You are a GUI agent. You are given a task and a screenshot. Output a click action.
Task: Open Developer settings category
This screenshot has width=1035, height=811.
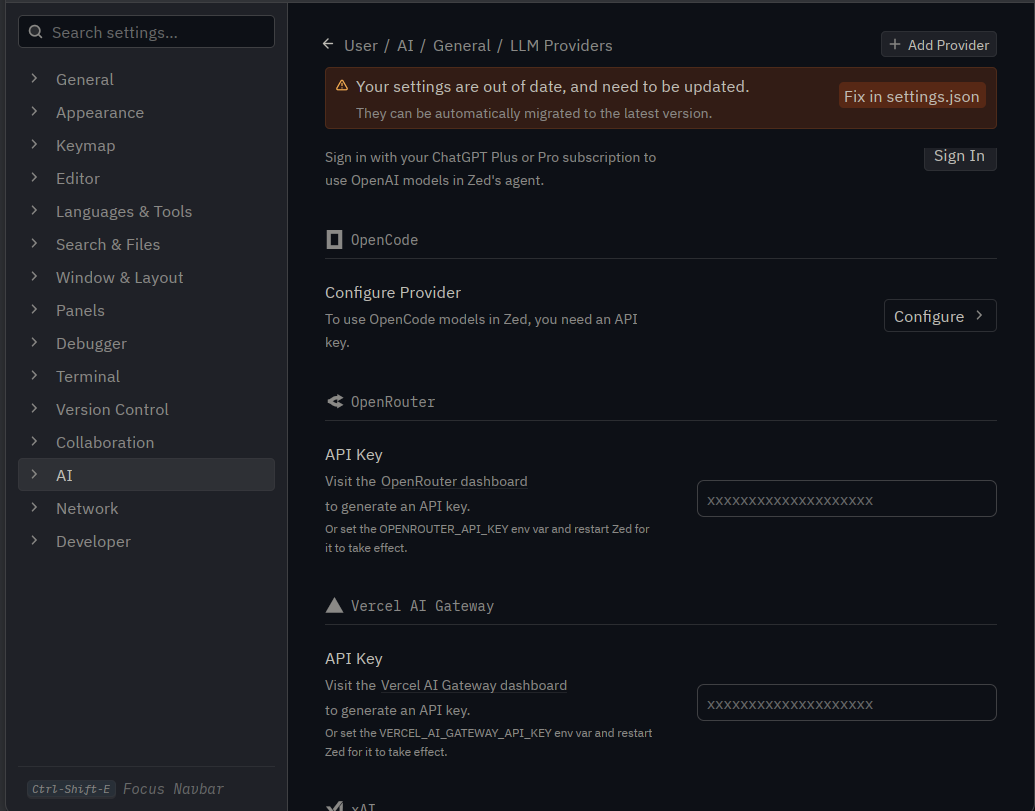pyautogui.click(x=146, y=541)
